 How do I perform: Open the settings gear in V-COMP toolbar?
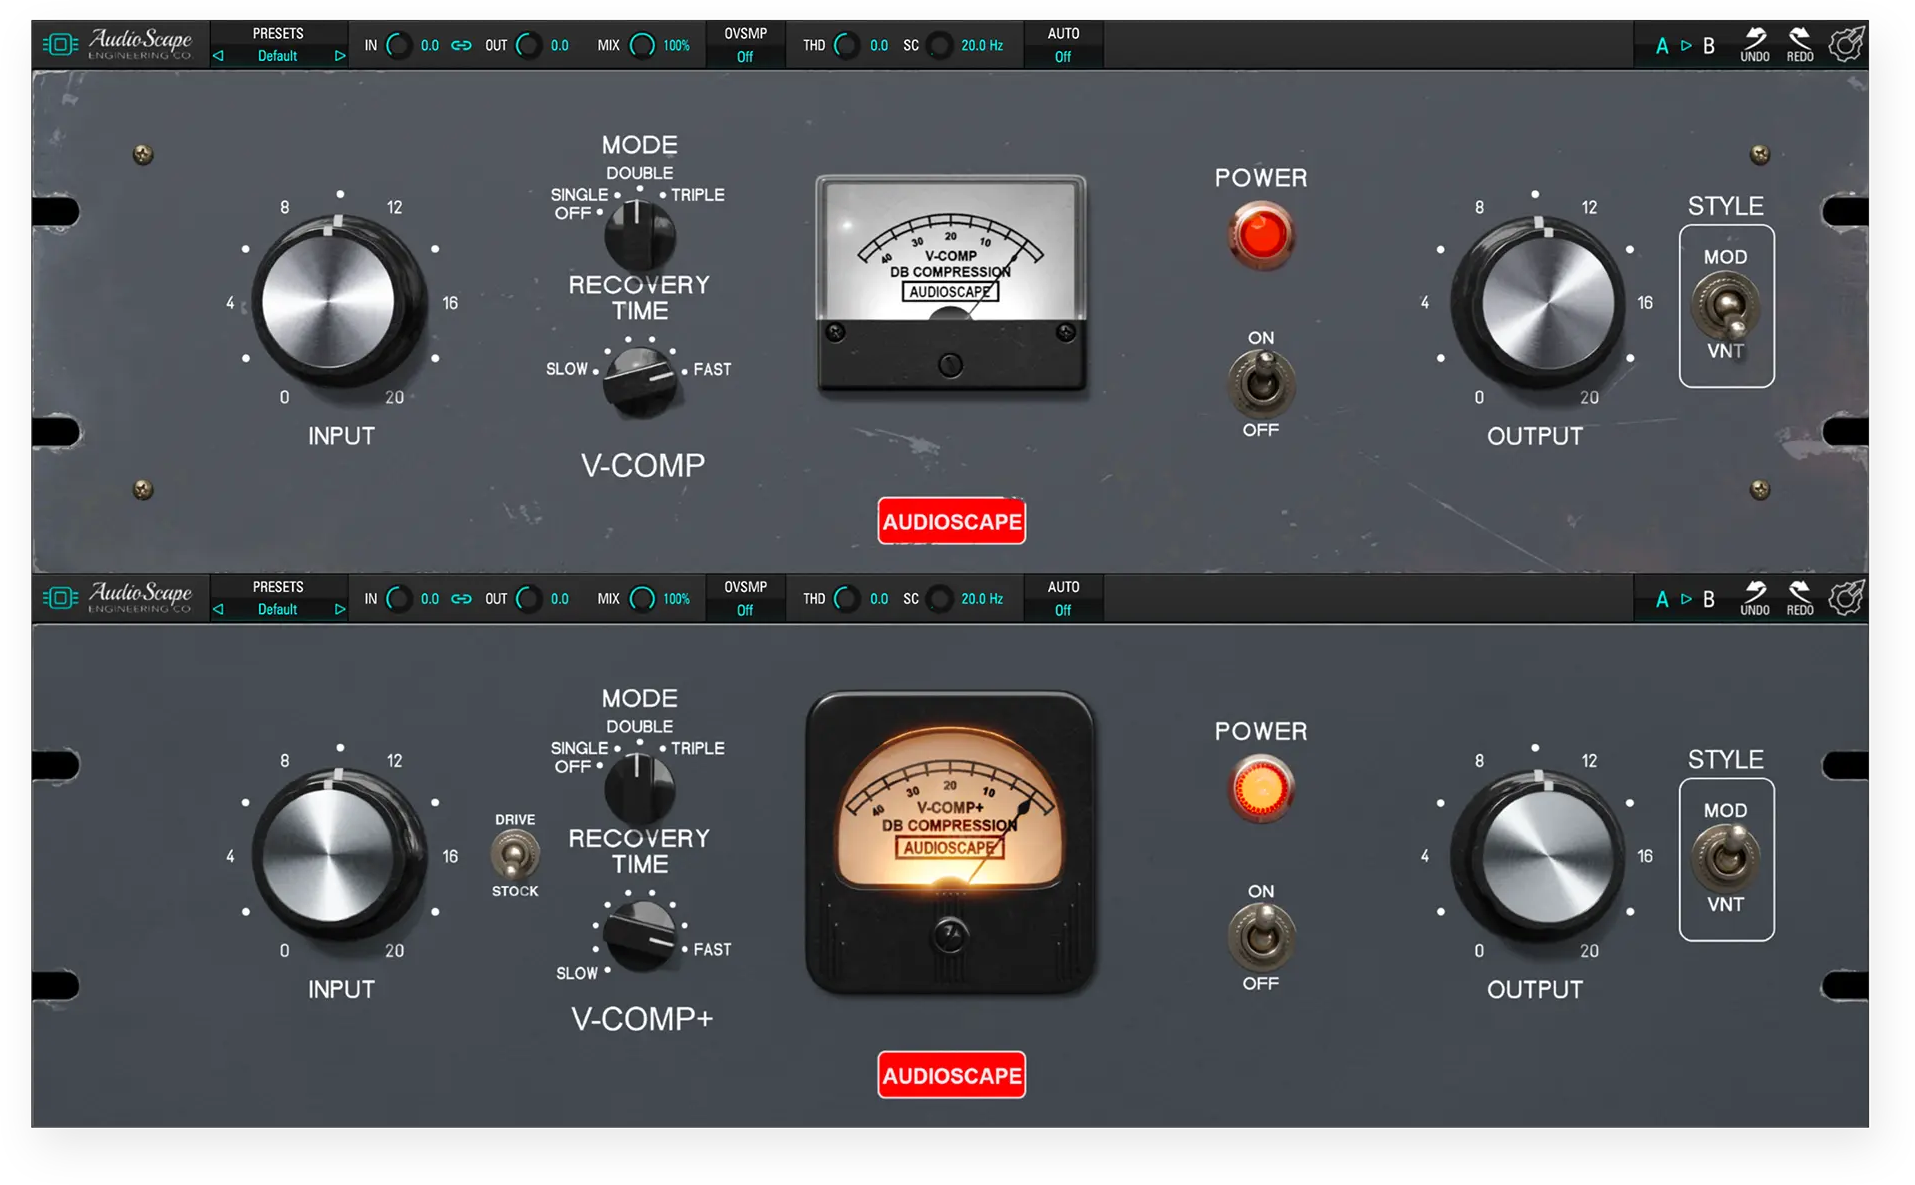(x=1845, y=45)
